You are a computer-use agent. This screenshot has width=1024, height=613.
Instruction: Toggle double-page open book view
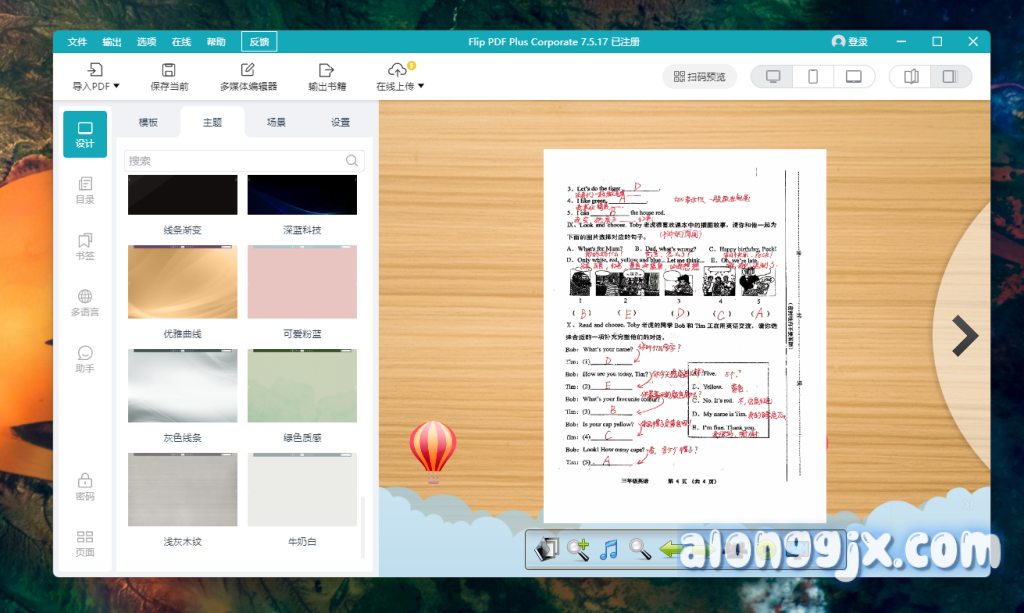[911, 77]
